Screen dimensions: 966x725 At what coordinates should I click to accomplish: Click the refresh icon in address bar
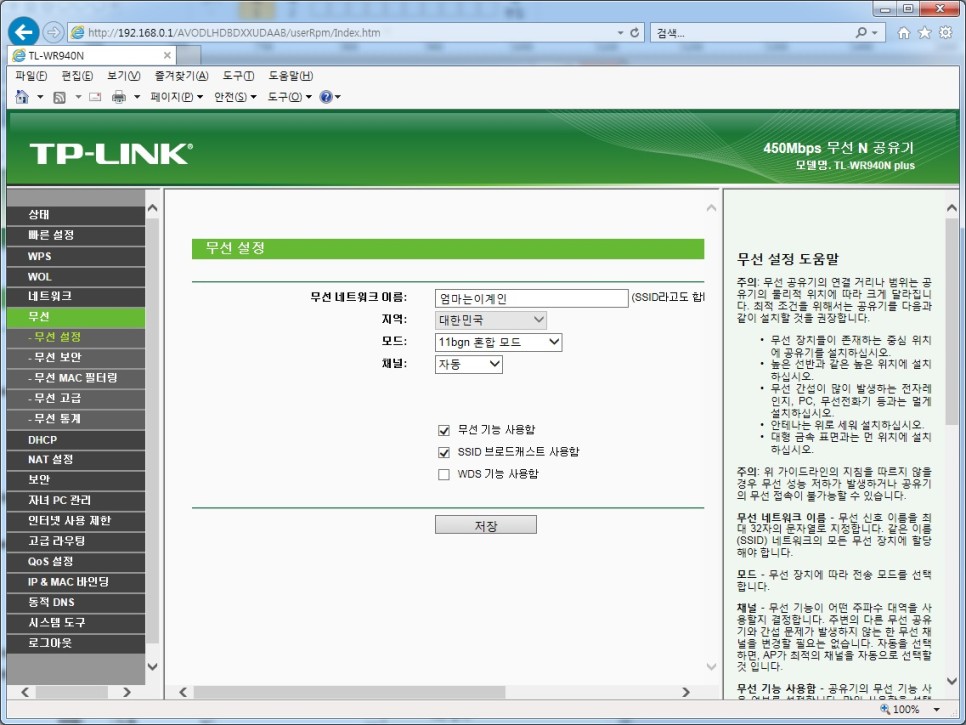[x=635, y=33]
